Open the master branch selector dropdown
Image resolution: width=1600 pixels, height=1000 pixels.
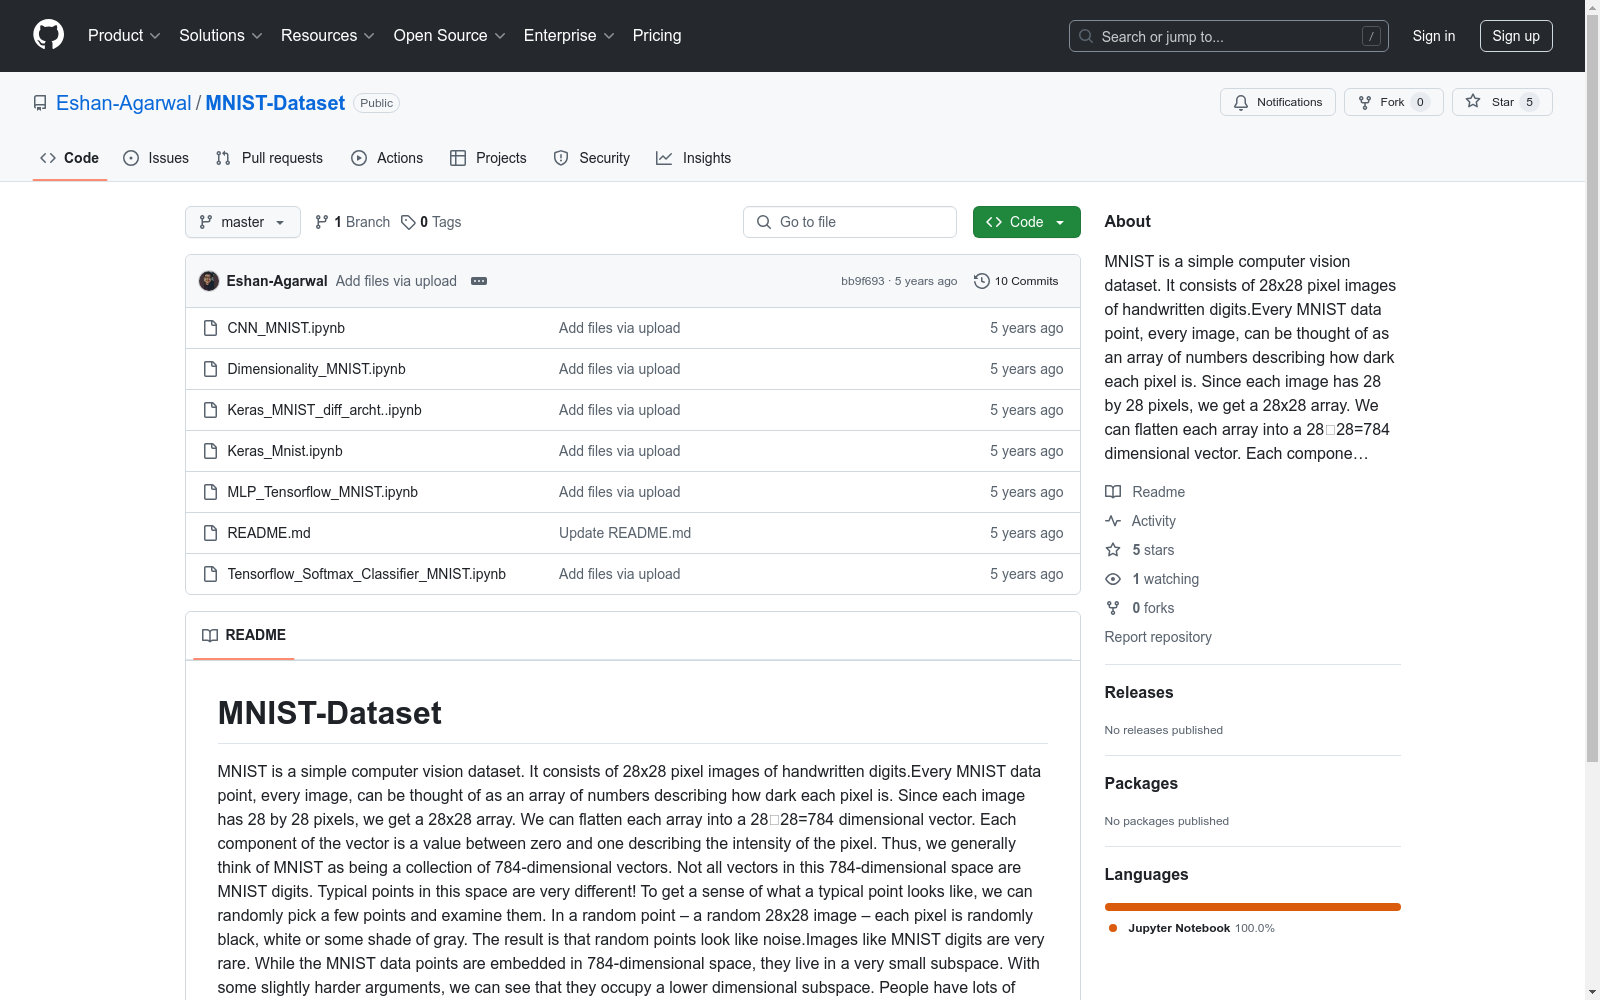click(243, 222)
